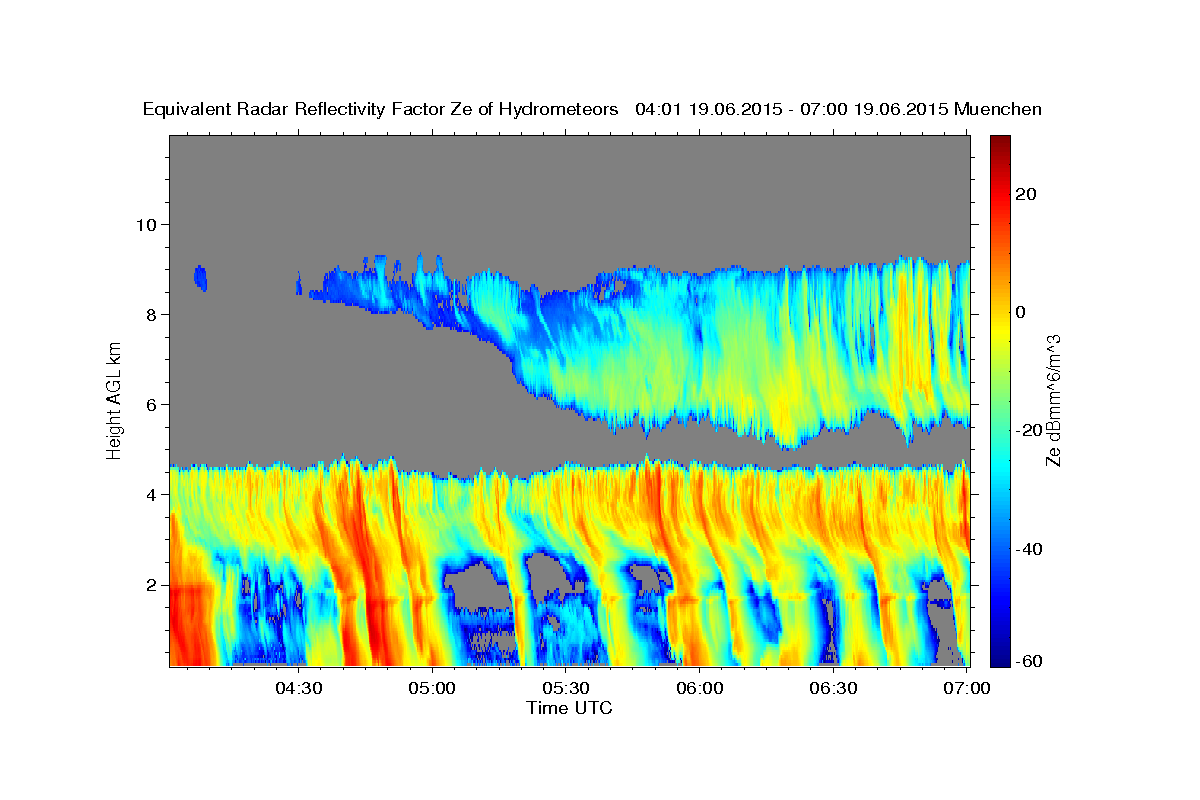Click the small isolated blue echo near 9 km
1200x800 pixels.
pyautogui.click(x=201, y=277)
